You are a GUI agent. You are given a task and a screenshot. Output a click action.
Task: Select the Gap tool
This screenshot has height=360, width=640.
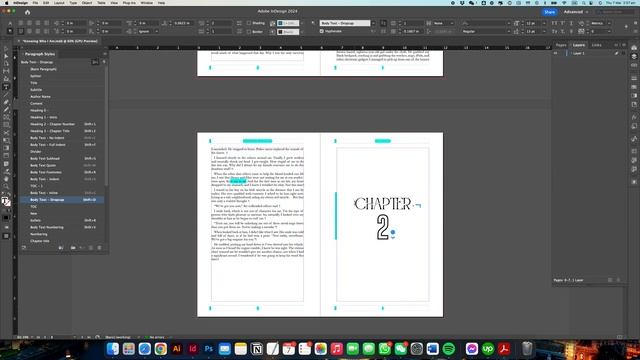point(6,71)
